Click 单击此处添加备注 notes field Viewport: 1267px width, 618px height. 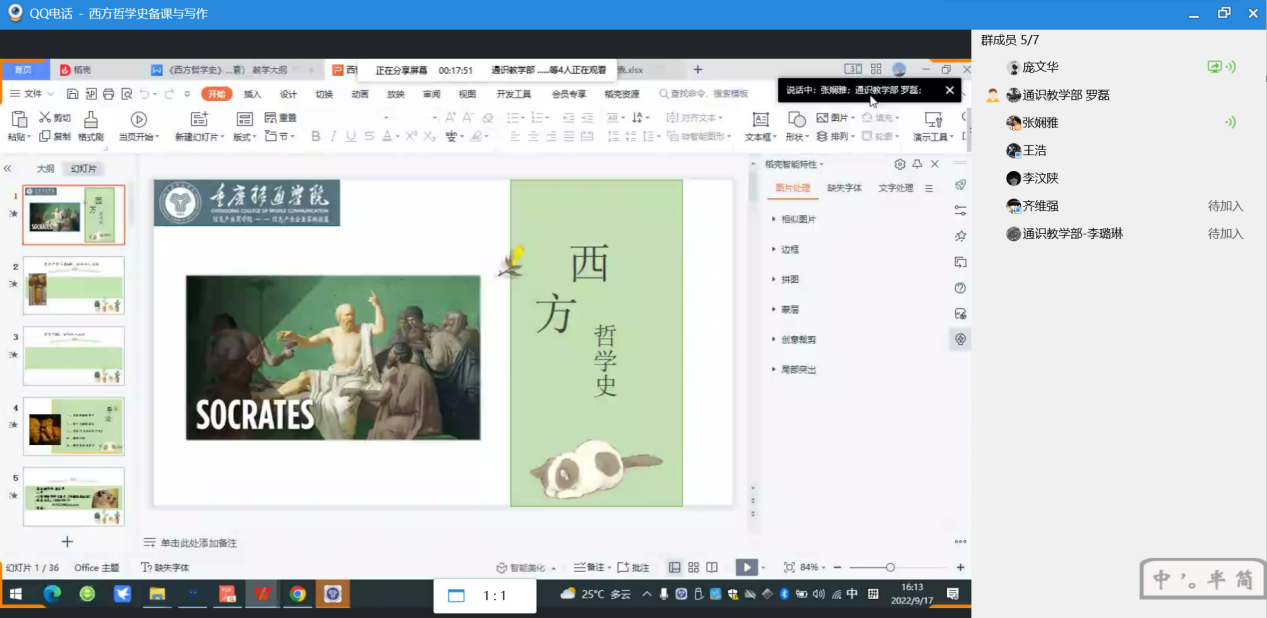pos(198,542)
